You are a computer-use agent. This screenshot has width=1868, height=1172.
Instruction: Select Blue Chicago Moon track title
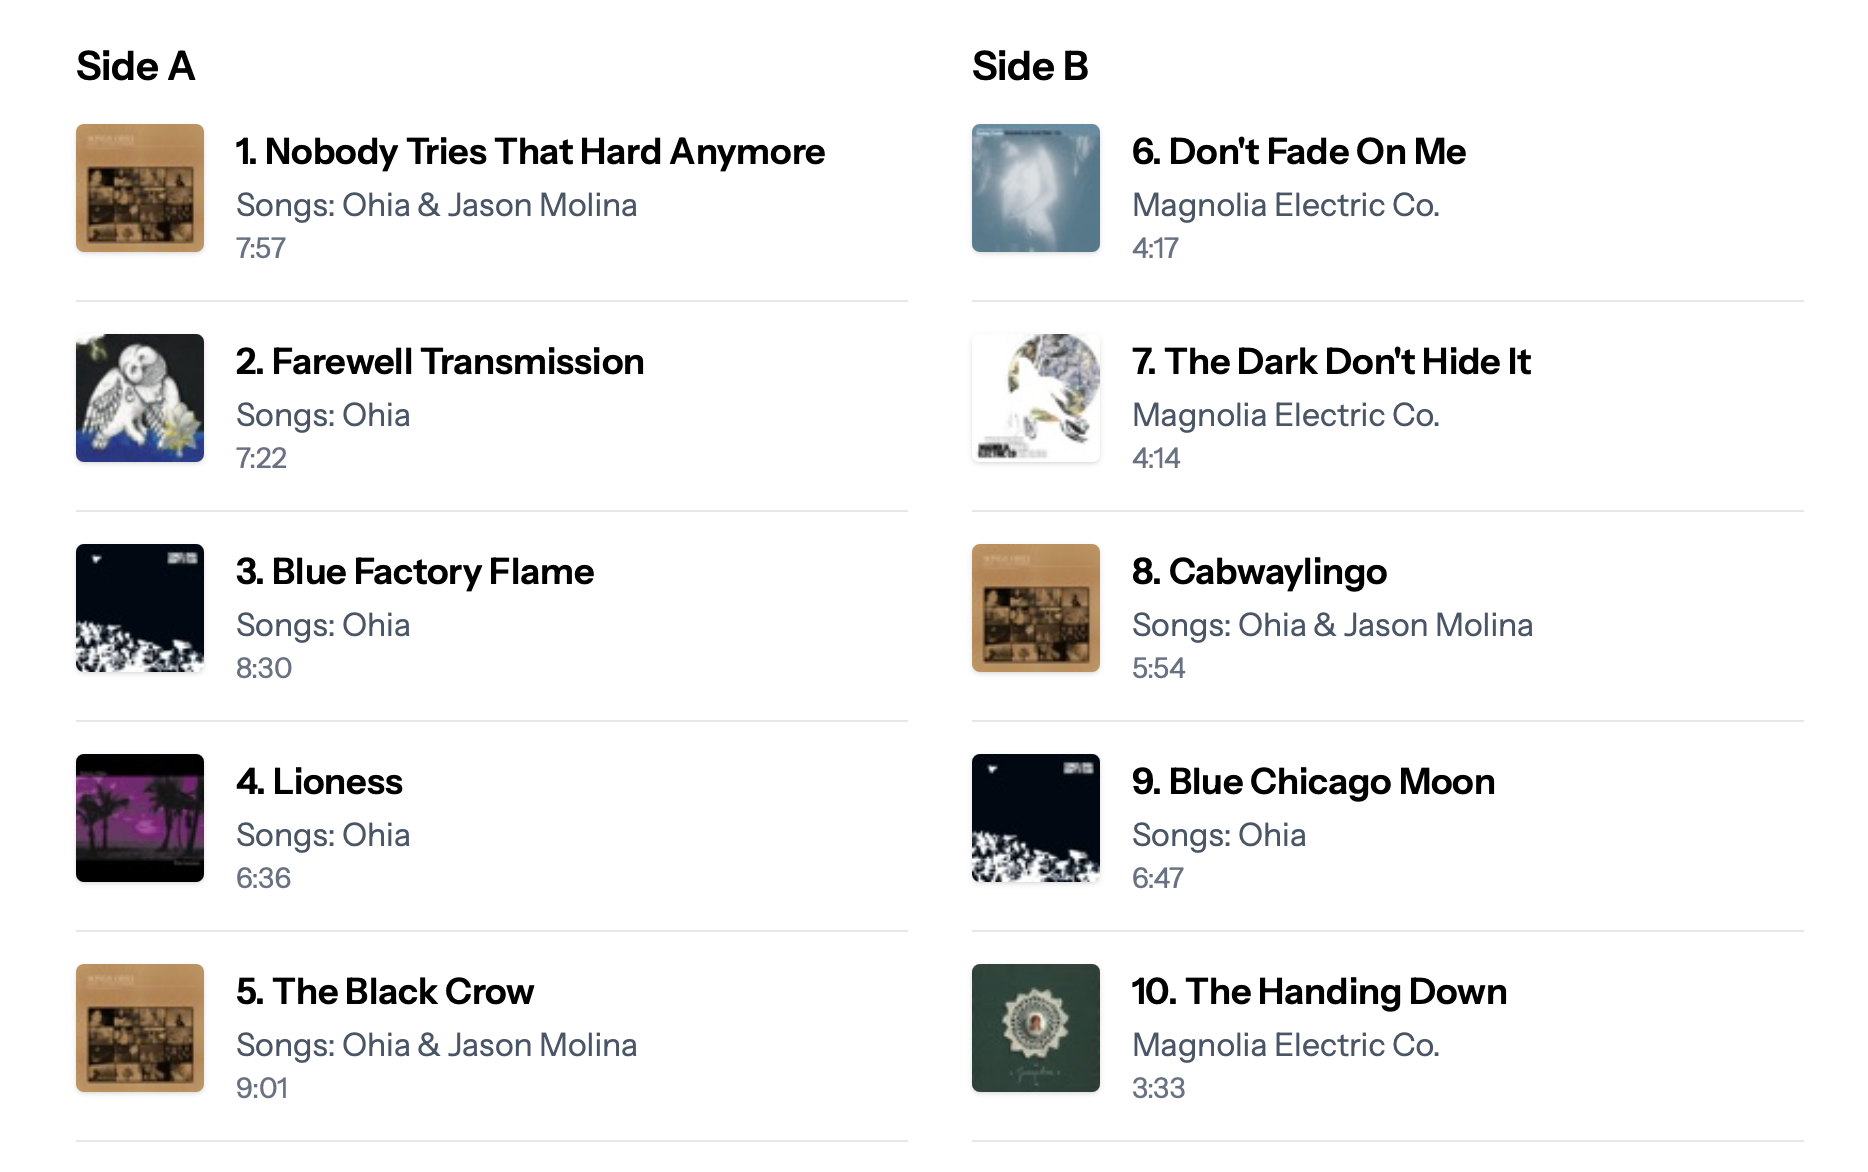click(x=1313, y=782)
